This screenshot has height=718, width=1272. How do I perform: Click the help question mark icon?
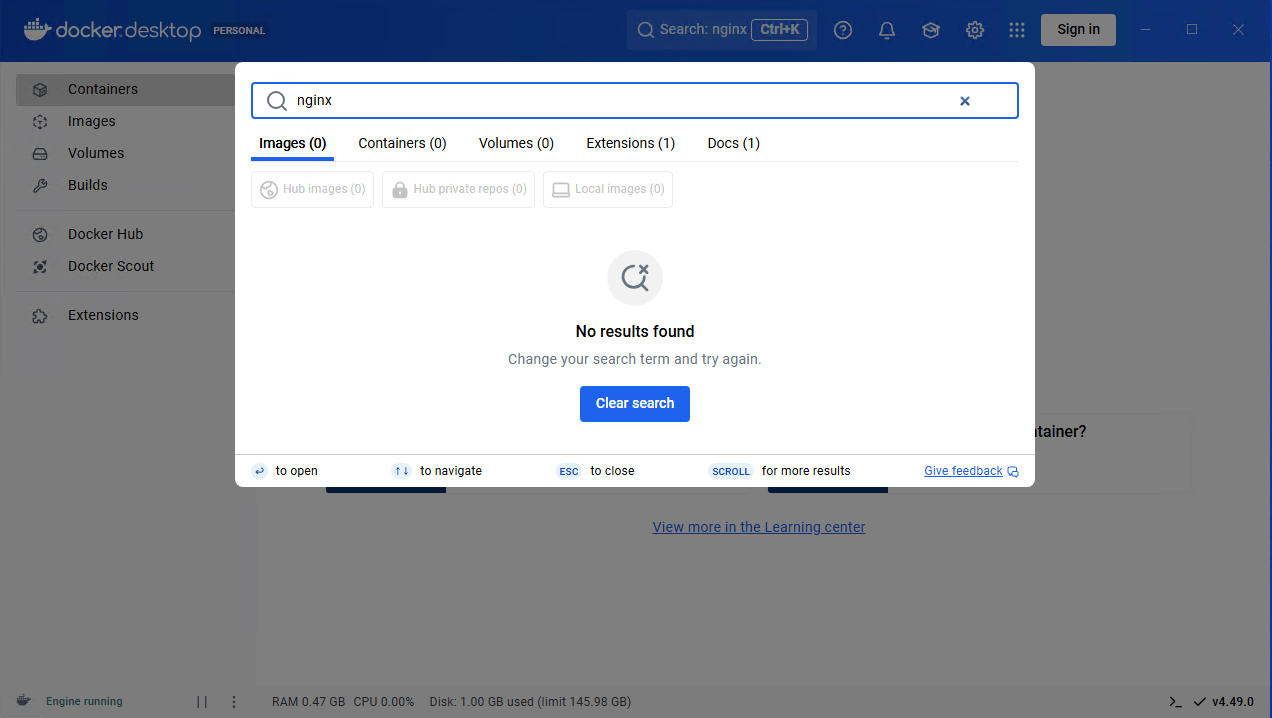[843, 30]
